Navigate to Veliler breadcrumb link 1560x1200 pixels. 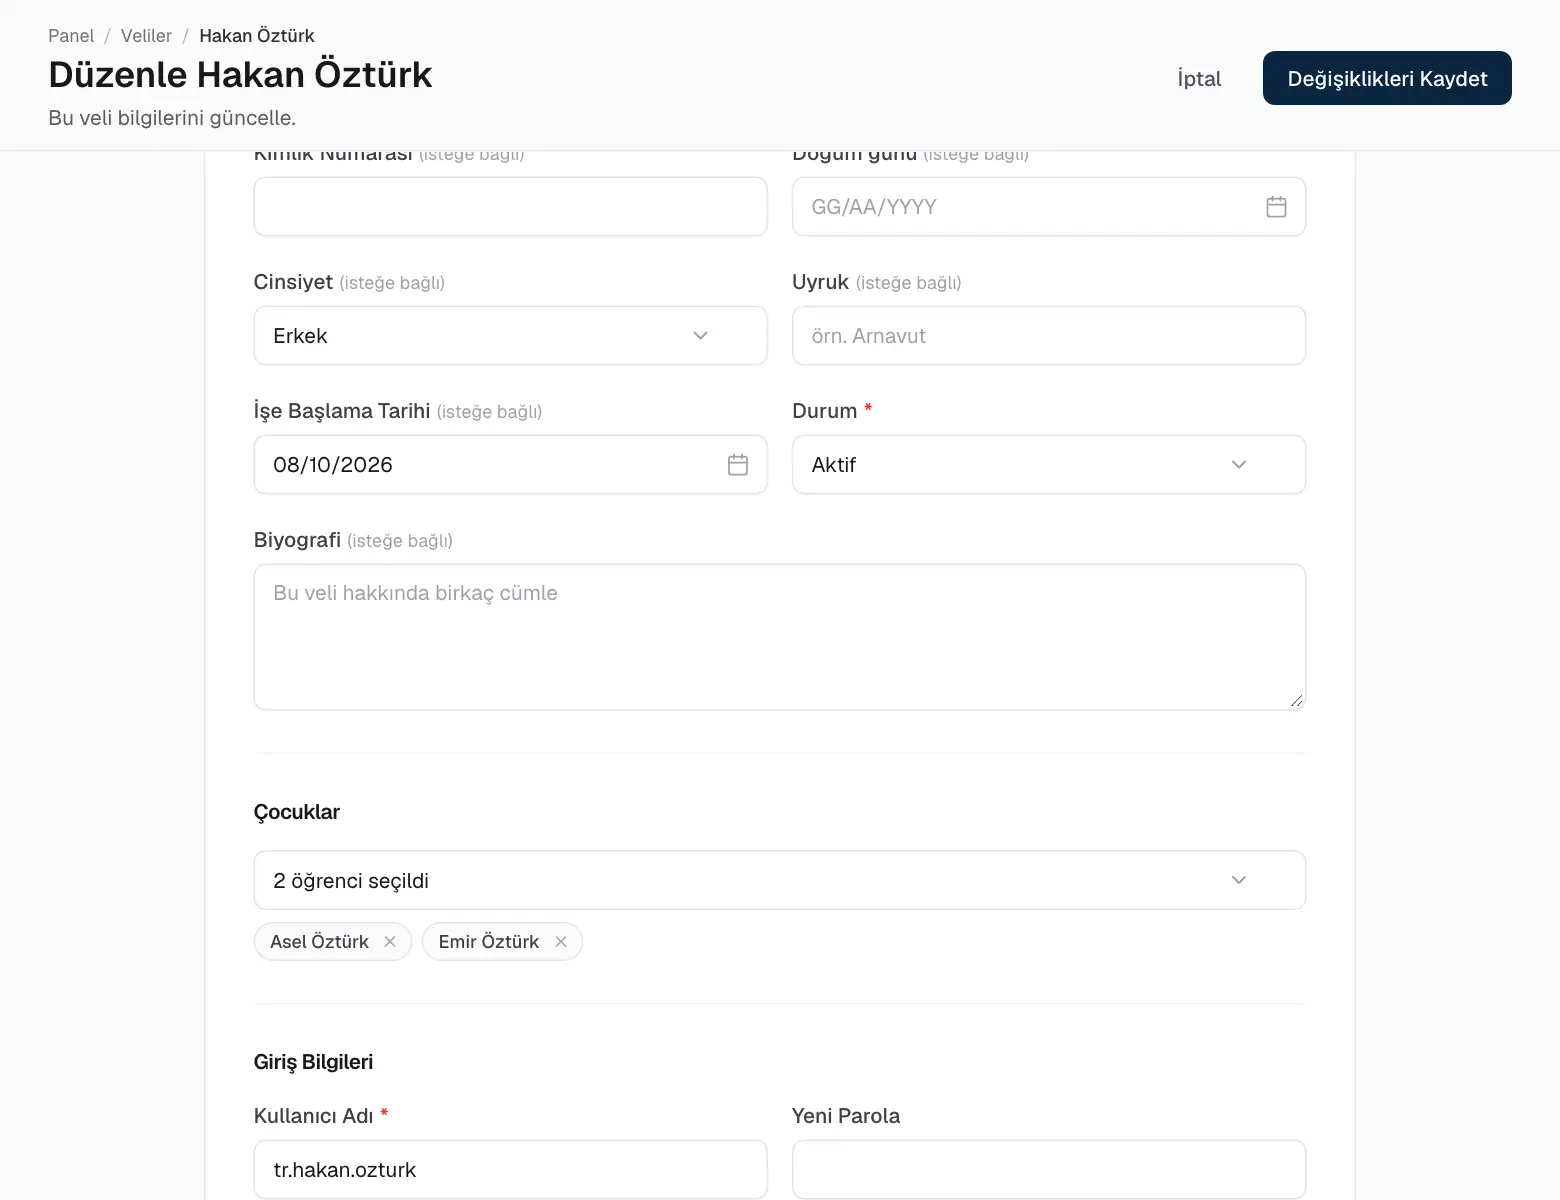(x=146, y=36)
